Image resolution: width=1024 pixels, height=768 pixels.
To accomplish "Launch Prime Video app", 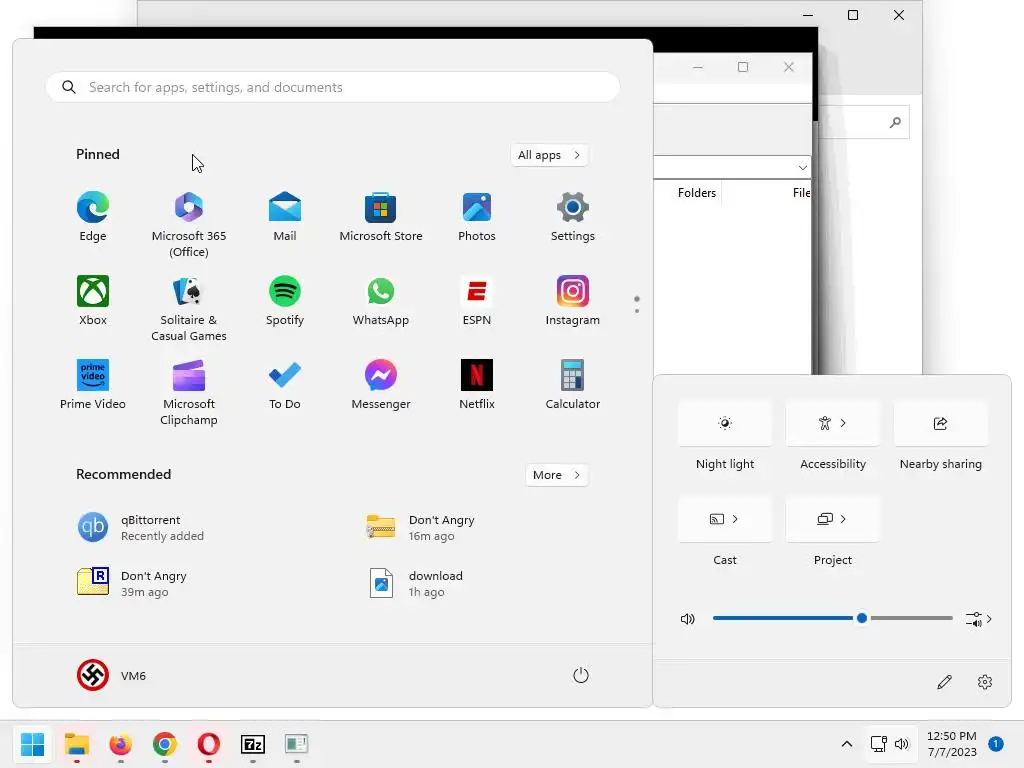I will click(93, 385).
